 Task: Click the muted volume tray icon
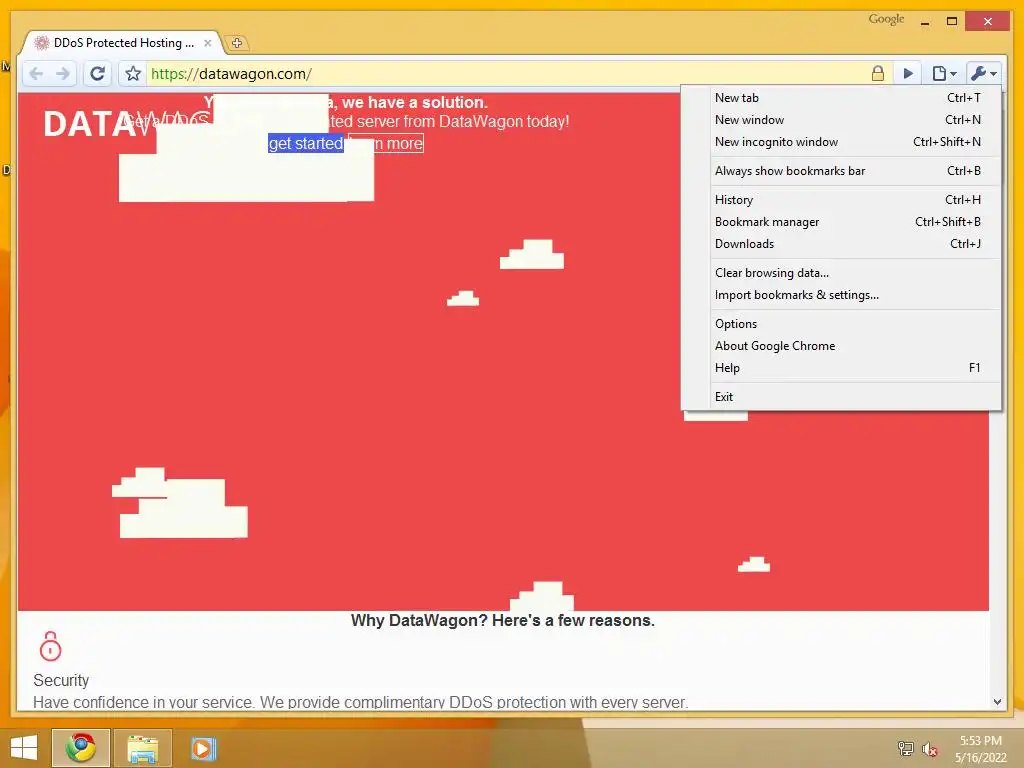coord(929,749)
